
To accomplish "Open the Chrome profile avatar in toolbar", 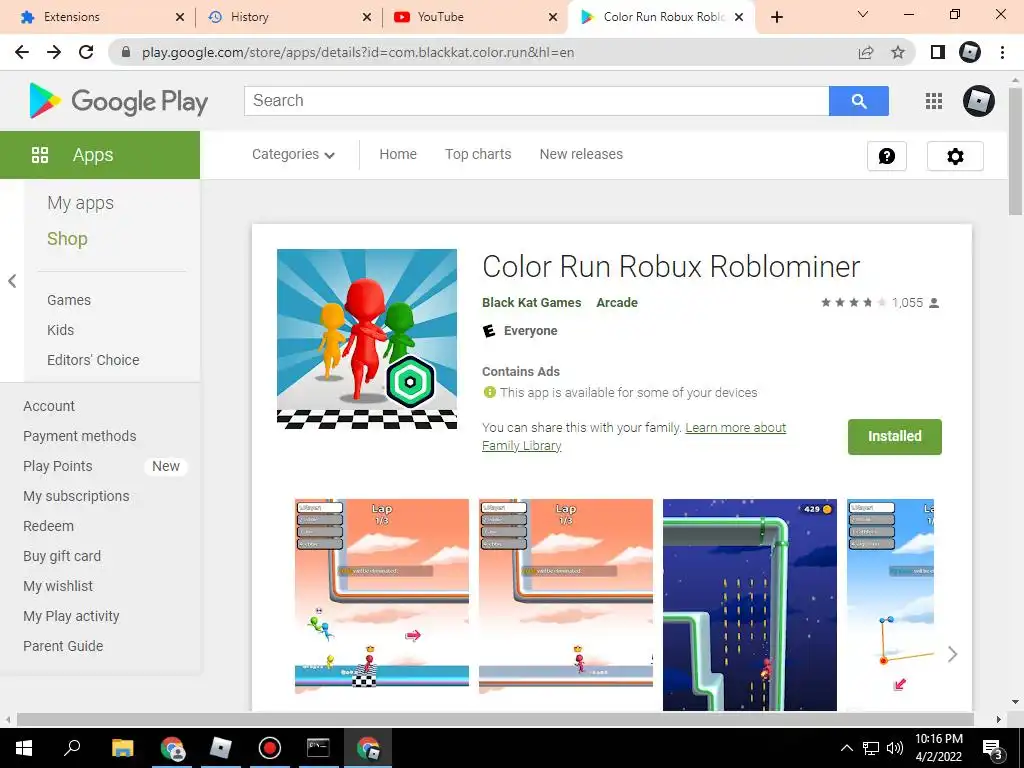I will pyautogui.click(x=970, y=52).
